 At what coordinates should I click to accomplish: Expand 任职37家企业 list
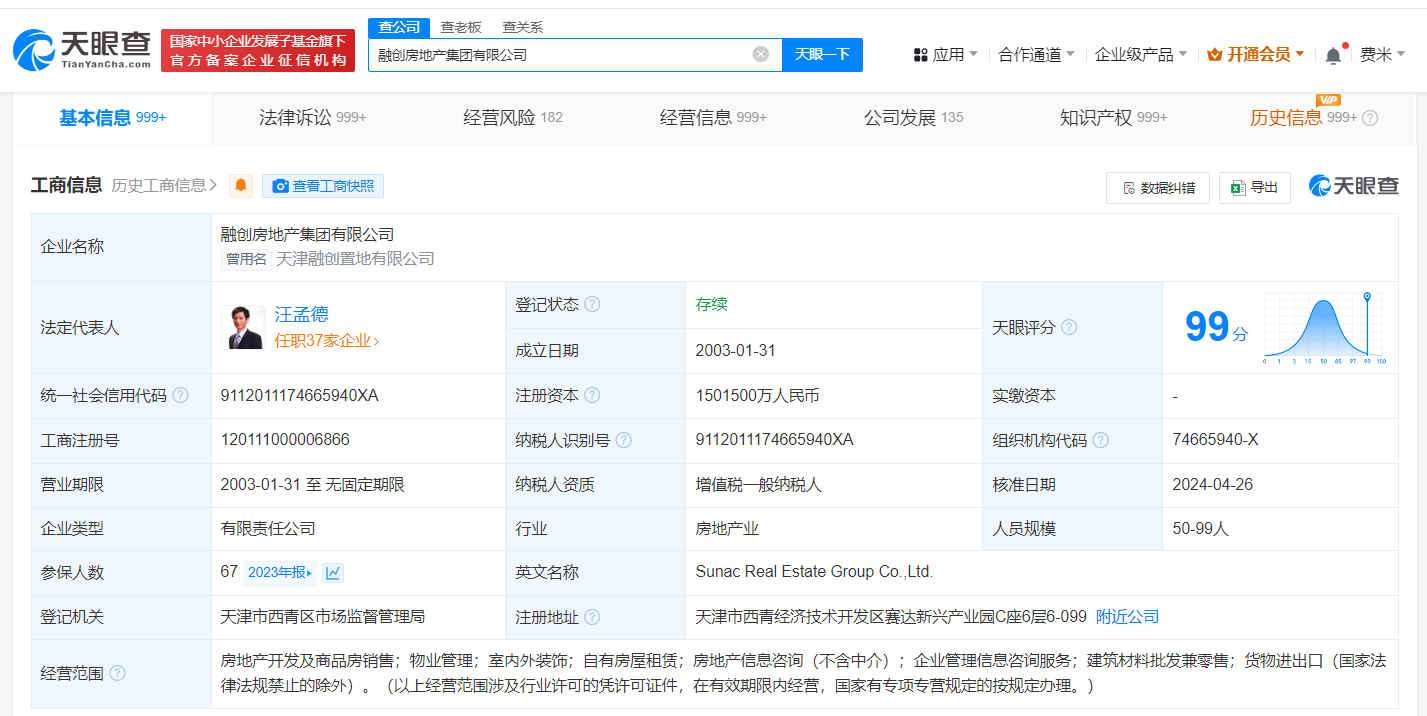(x=327, y=341)
